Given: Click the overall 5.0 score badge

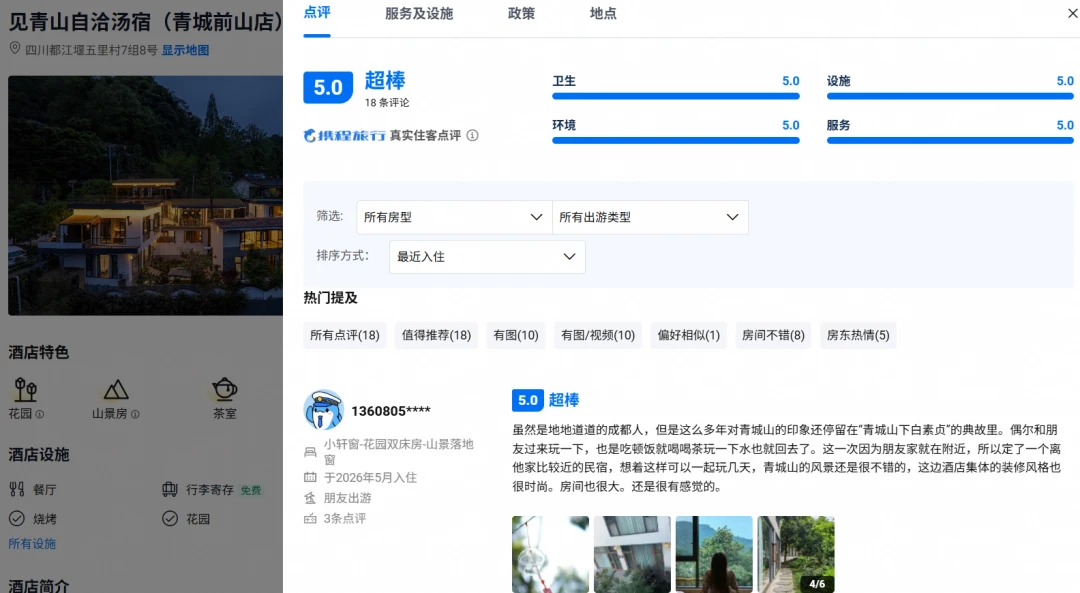Looking at the screenshot, I should pyautogui.click(x=328, y=87).
